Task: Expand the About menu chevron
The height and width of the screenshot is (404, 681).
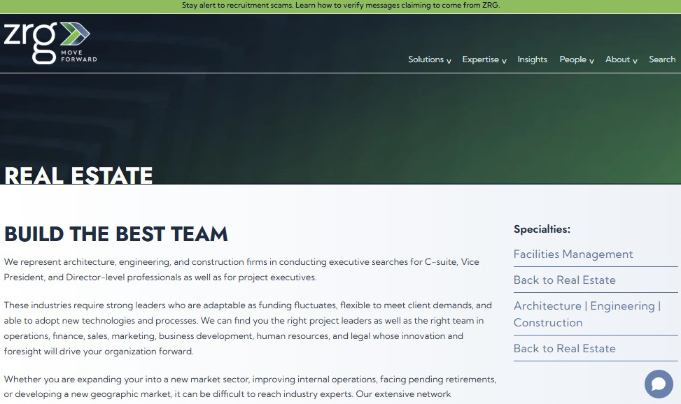Action: (635, 61)
